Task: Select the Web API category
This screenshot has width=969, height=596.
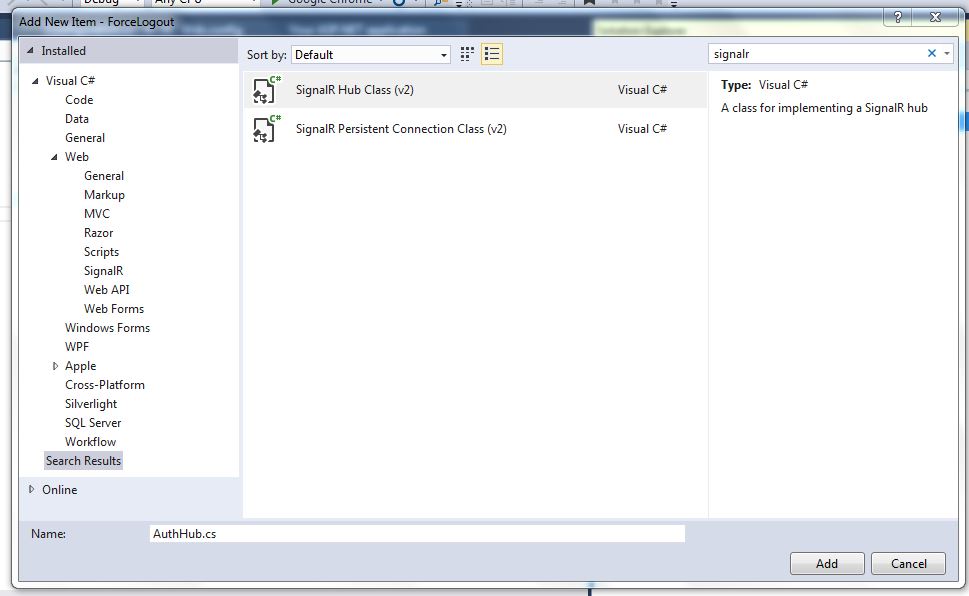Action: click(107, 290)
